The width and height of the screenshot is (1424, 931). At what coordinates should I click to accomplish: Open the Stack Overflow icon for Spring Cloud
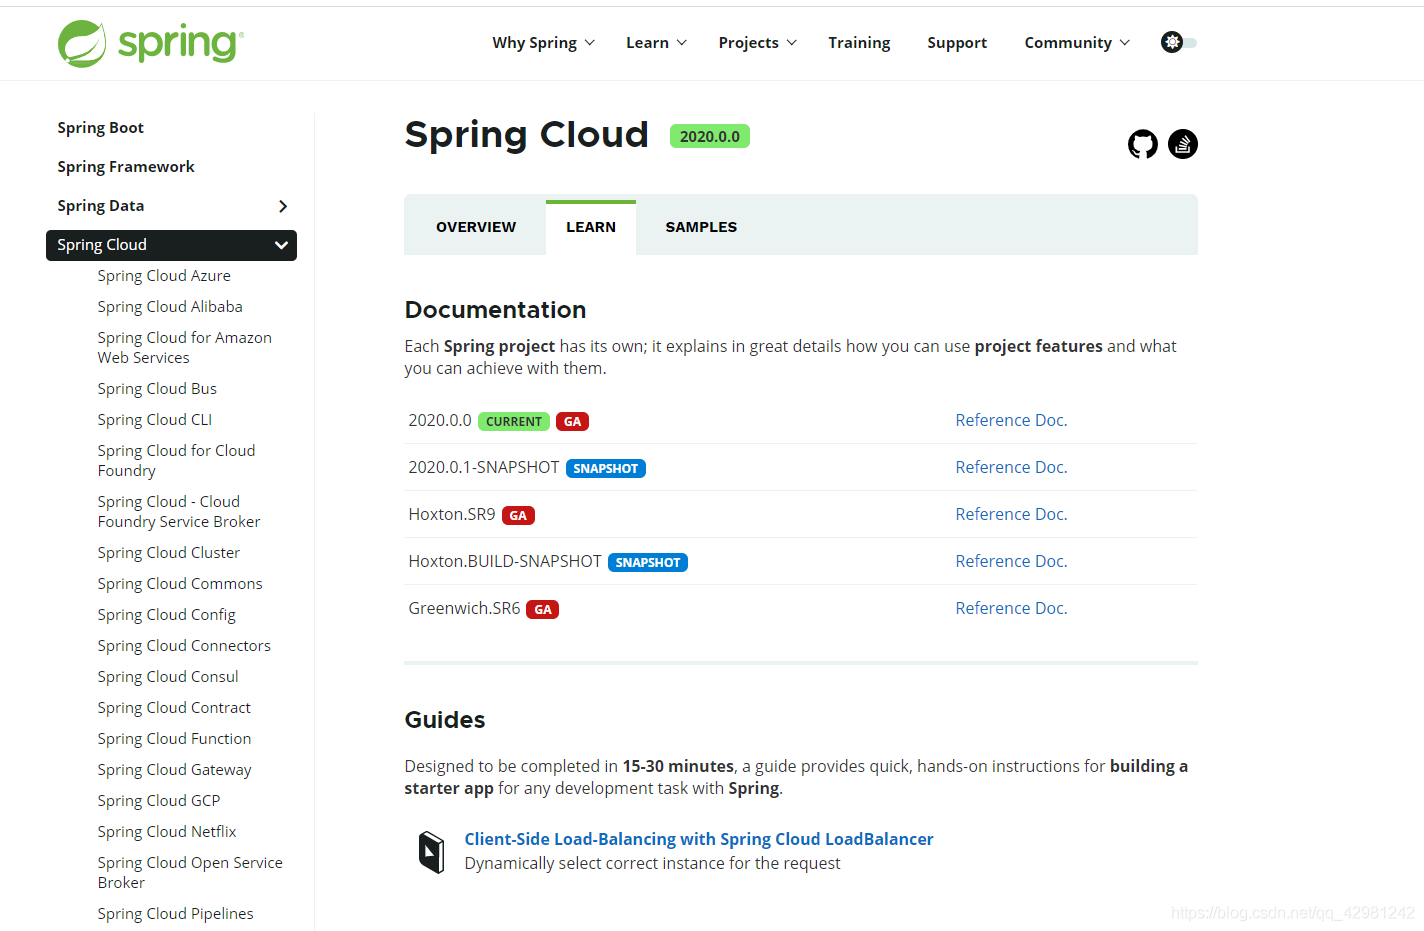click(1182, 144)
